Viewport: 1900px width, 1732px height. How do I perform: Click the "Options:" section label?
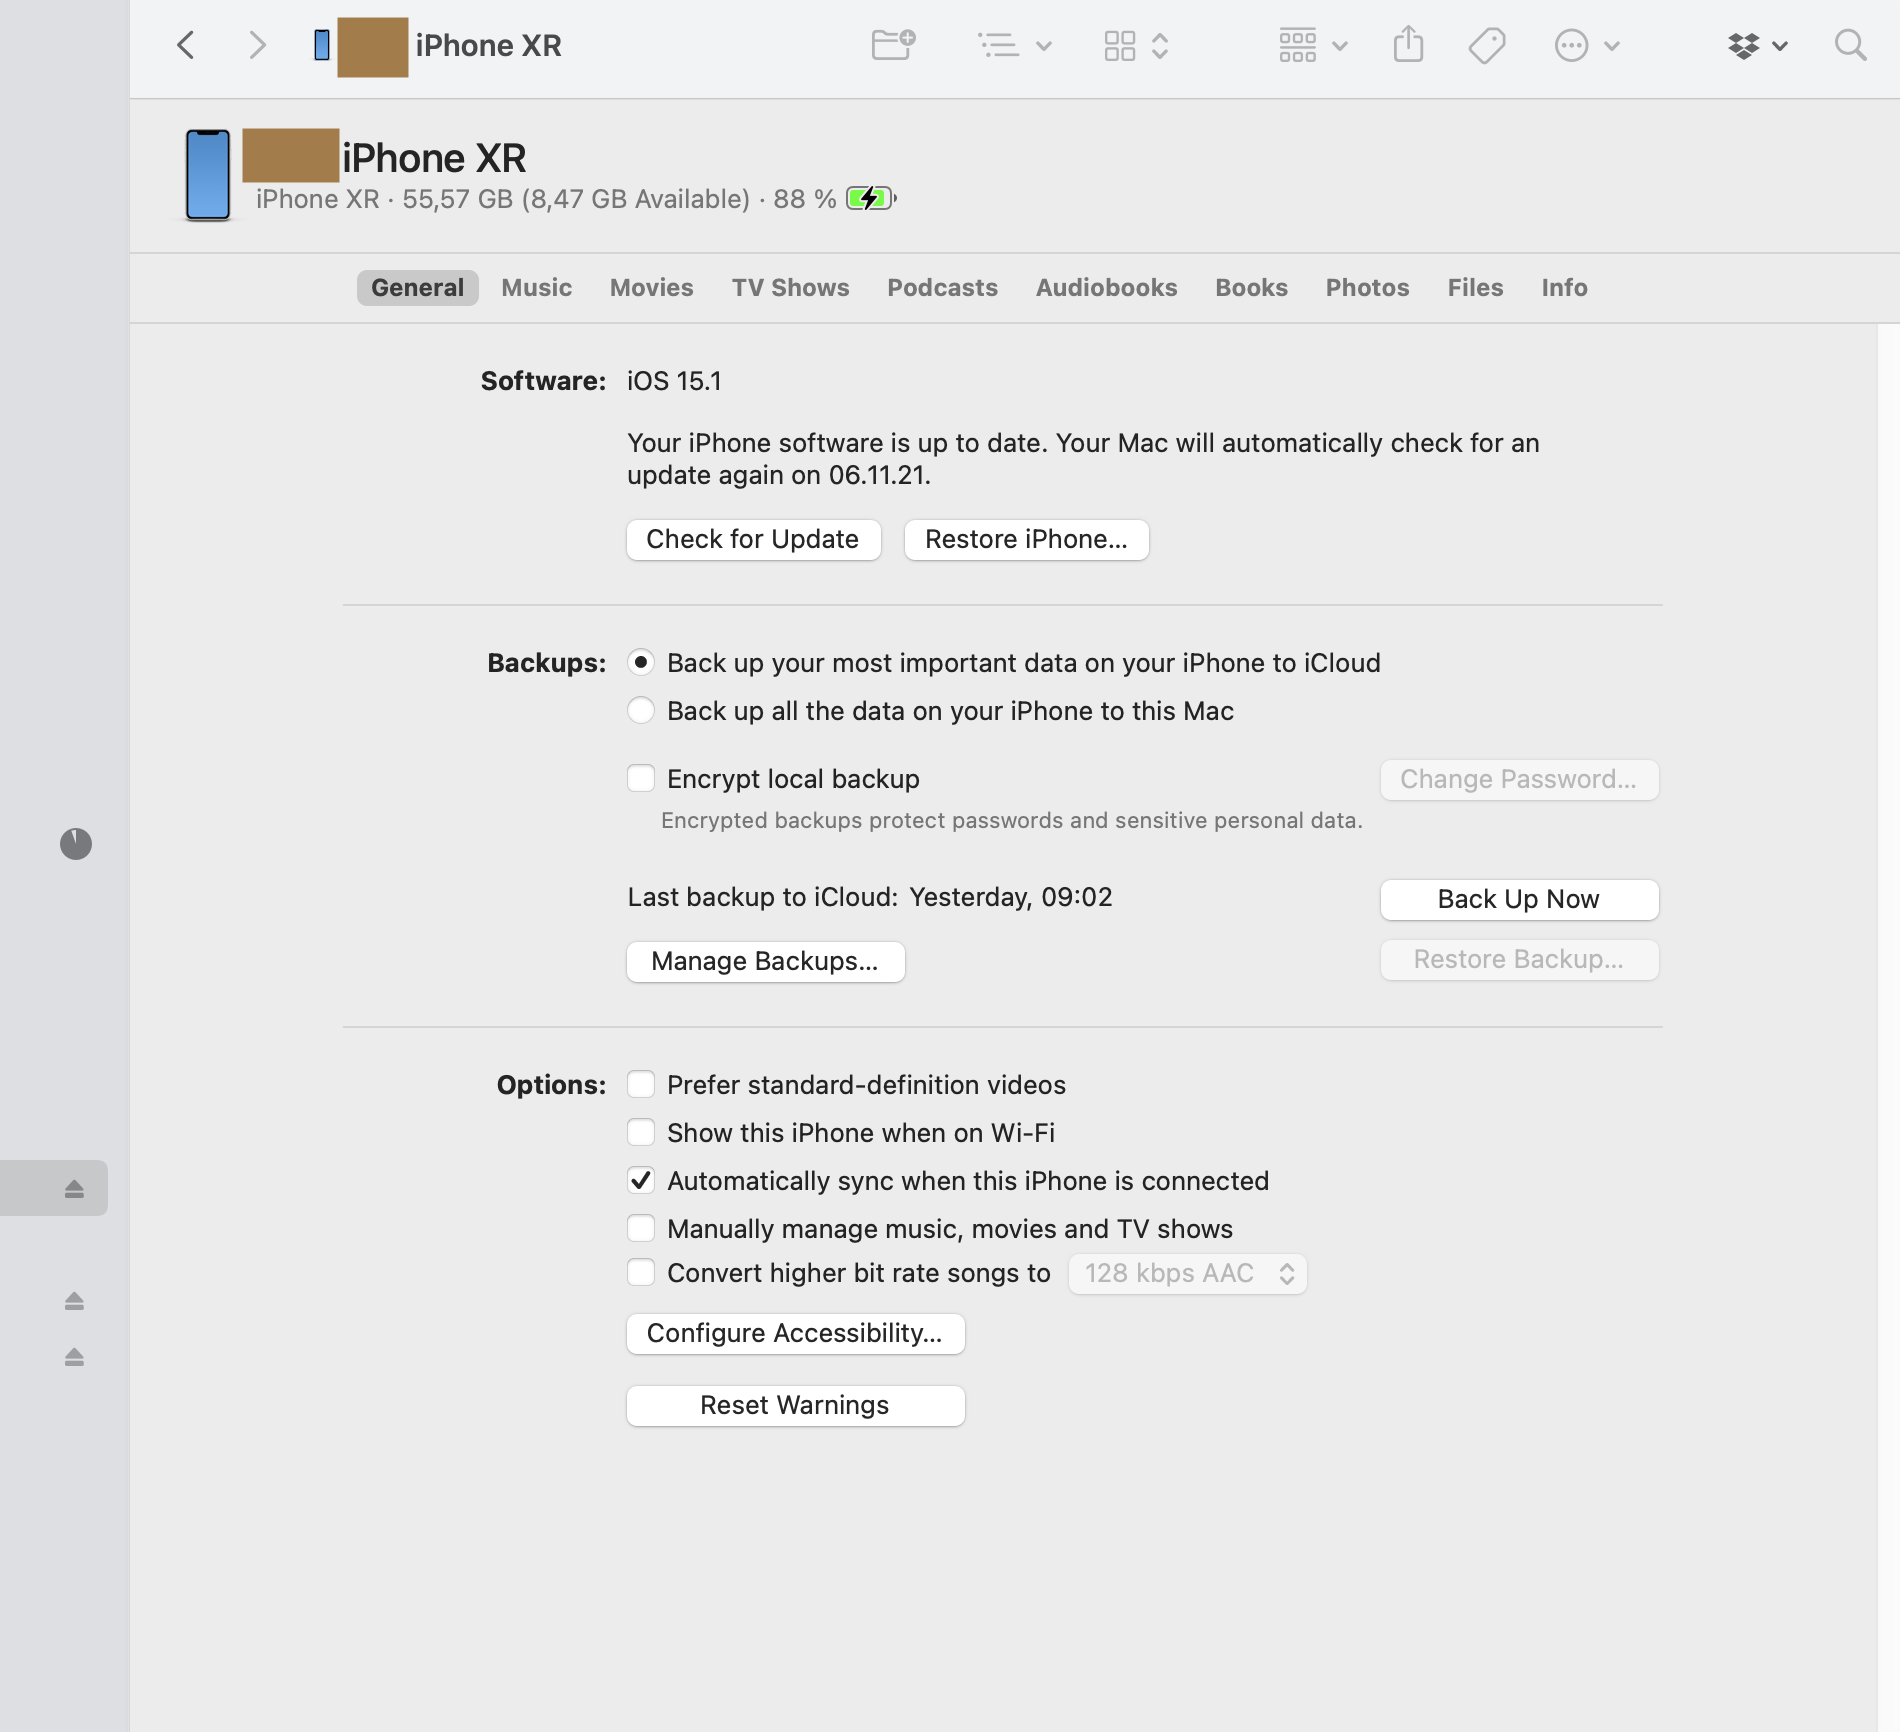551,1085
